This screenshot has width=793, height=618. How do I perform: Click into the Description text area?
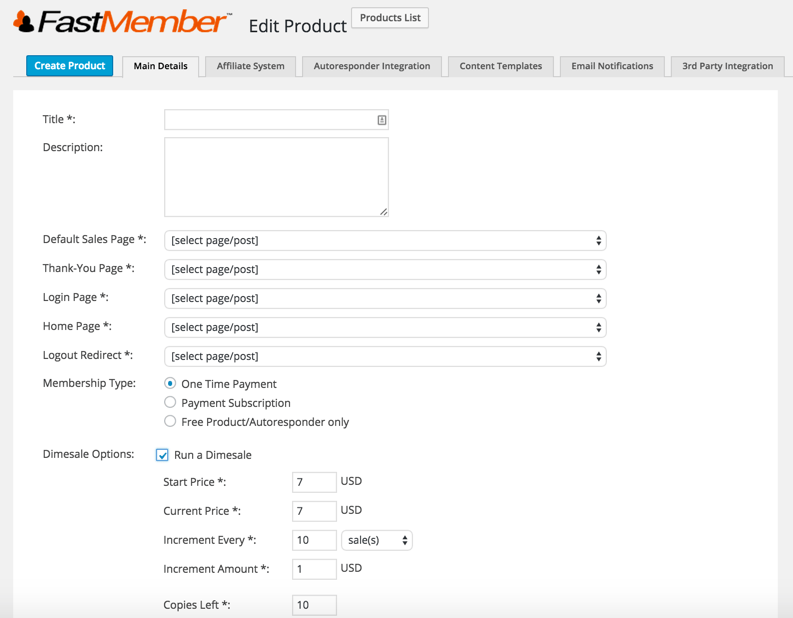[276, 177]
